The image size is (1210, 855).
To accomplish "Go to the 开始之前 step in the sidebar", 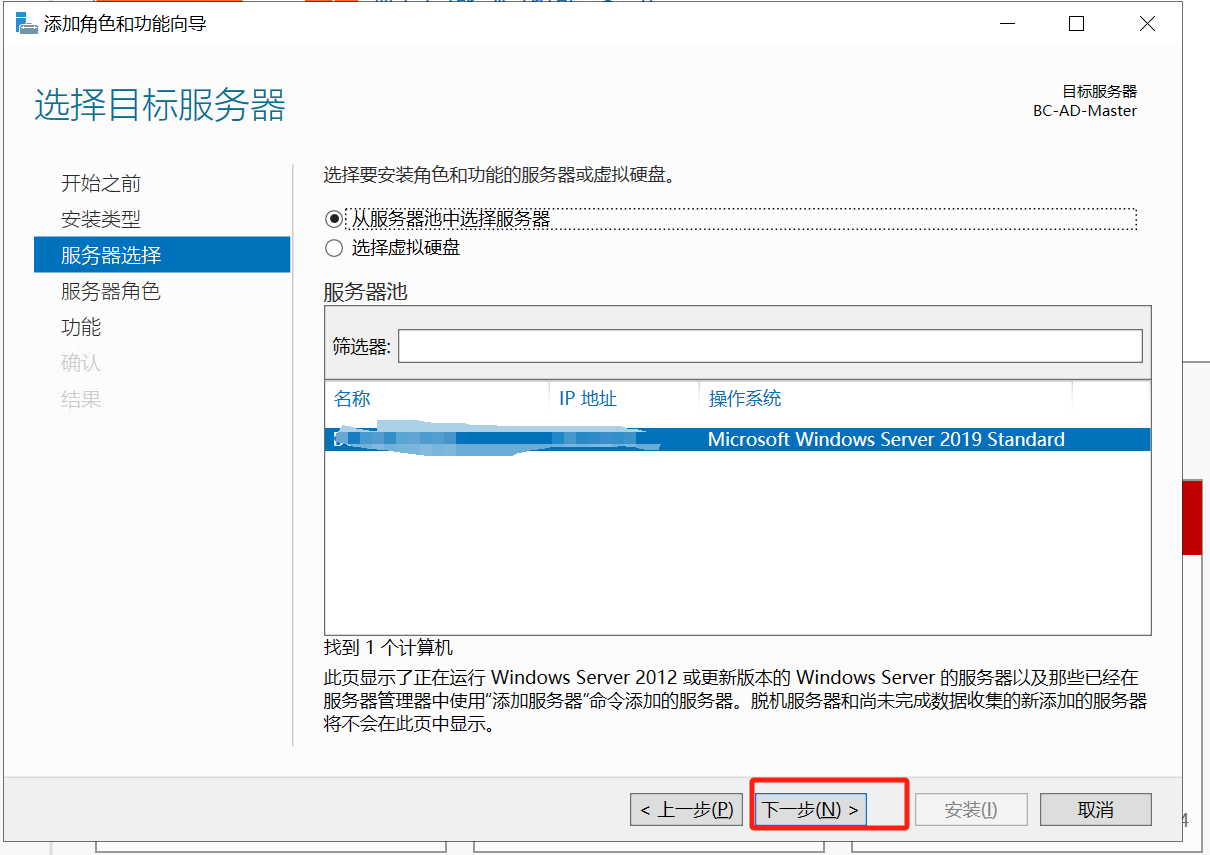I will (101, 183).
